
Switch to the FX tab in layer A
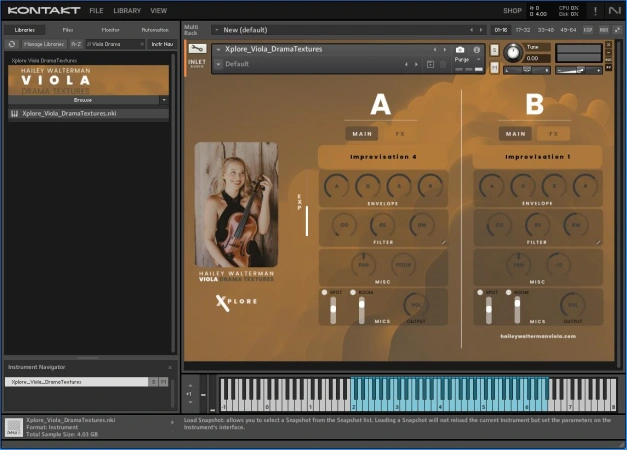[399, 133]
